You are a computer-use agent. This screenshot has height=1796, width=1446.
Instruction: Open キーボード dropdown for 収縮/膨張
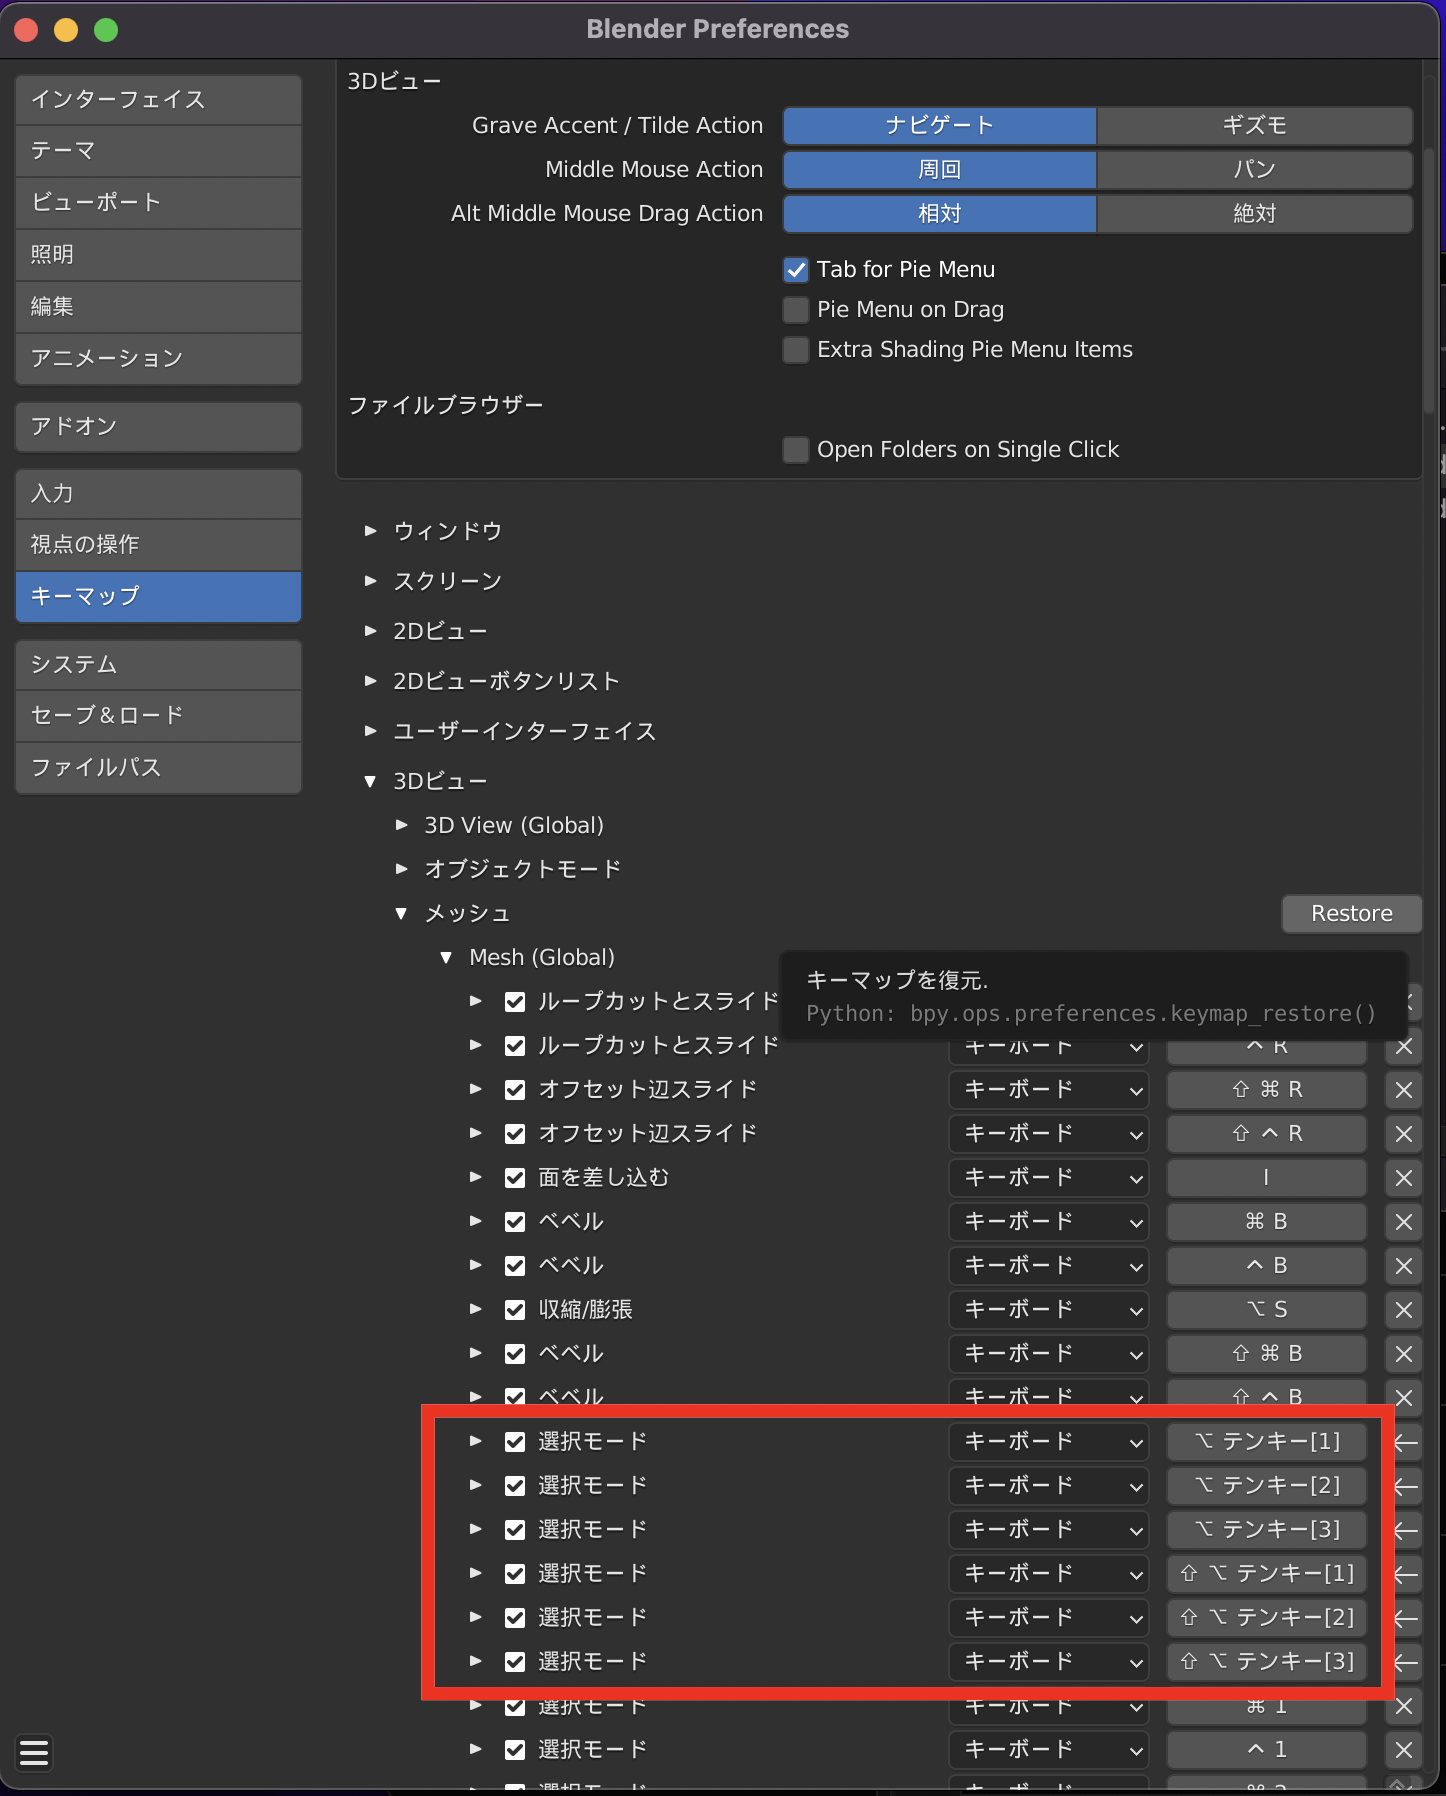(1049, 1310)
